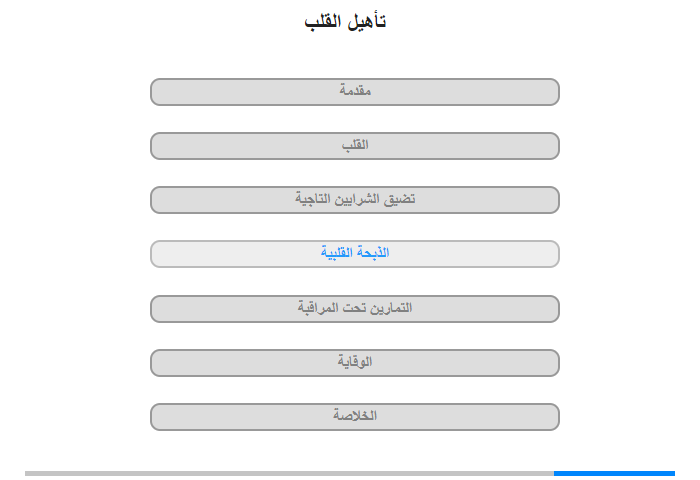Image resolution: width=700 pixels, height=480 pixels.
Task: Click the highlighted الذبحة القلبية button
Action: 355,254
